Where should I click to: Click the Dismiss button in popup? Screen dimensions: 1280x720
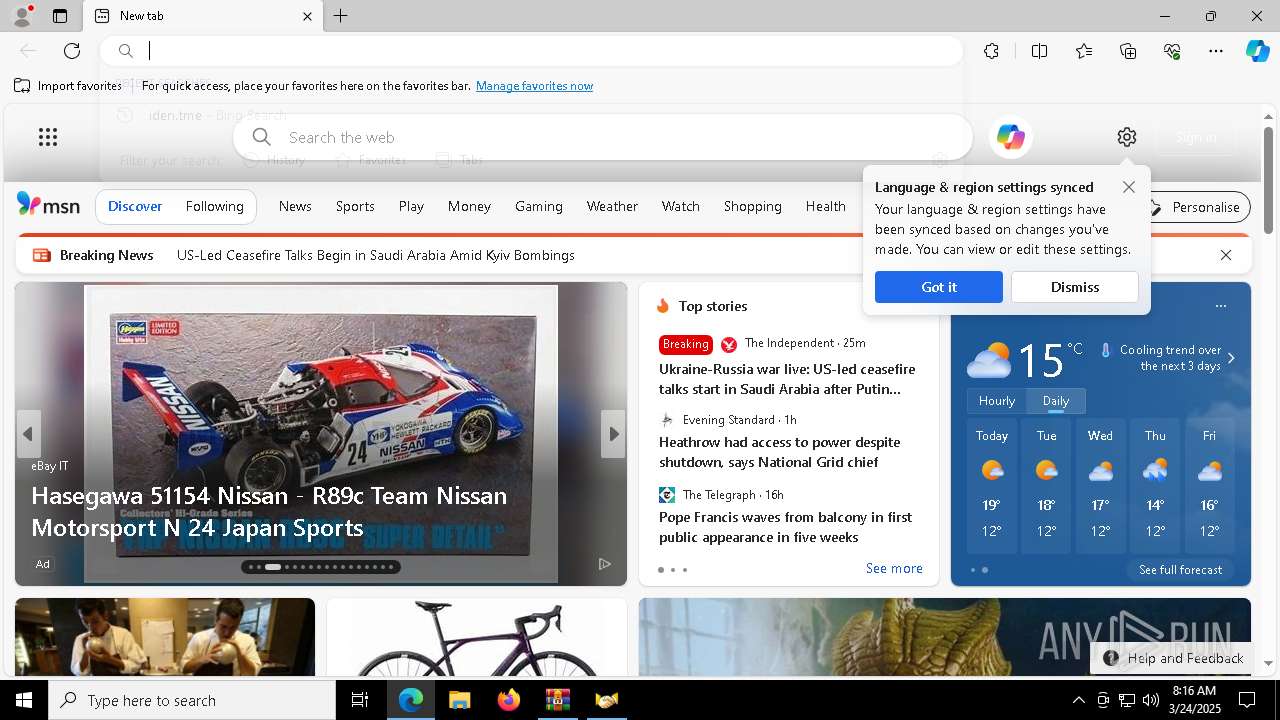tap(1075, 287)
